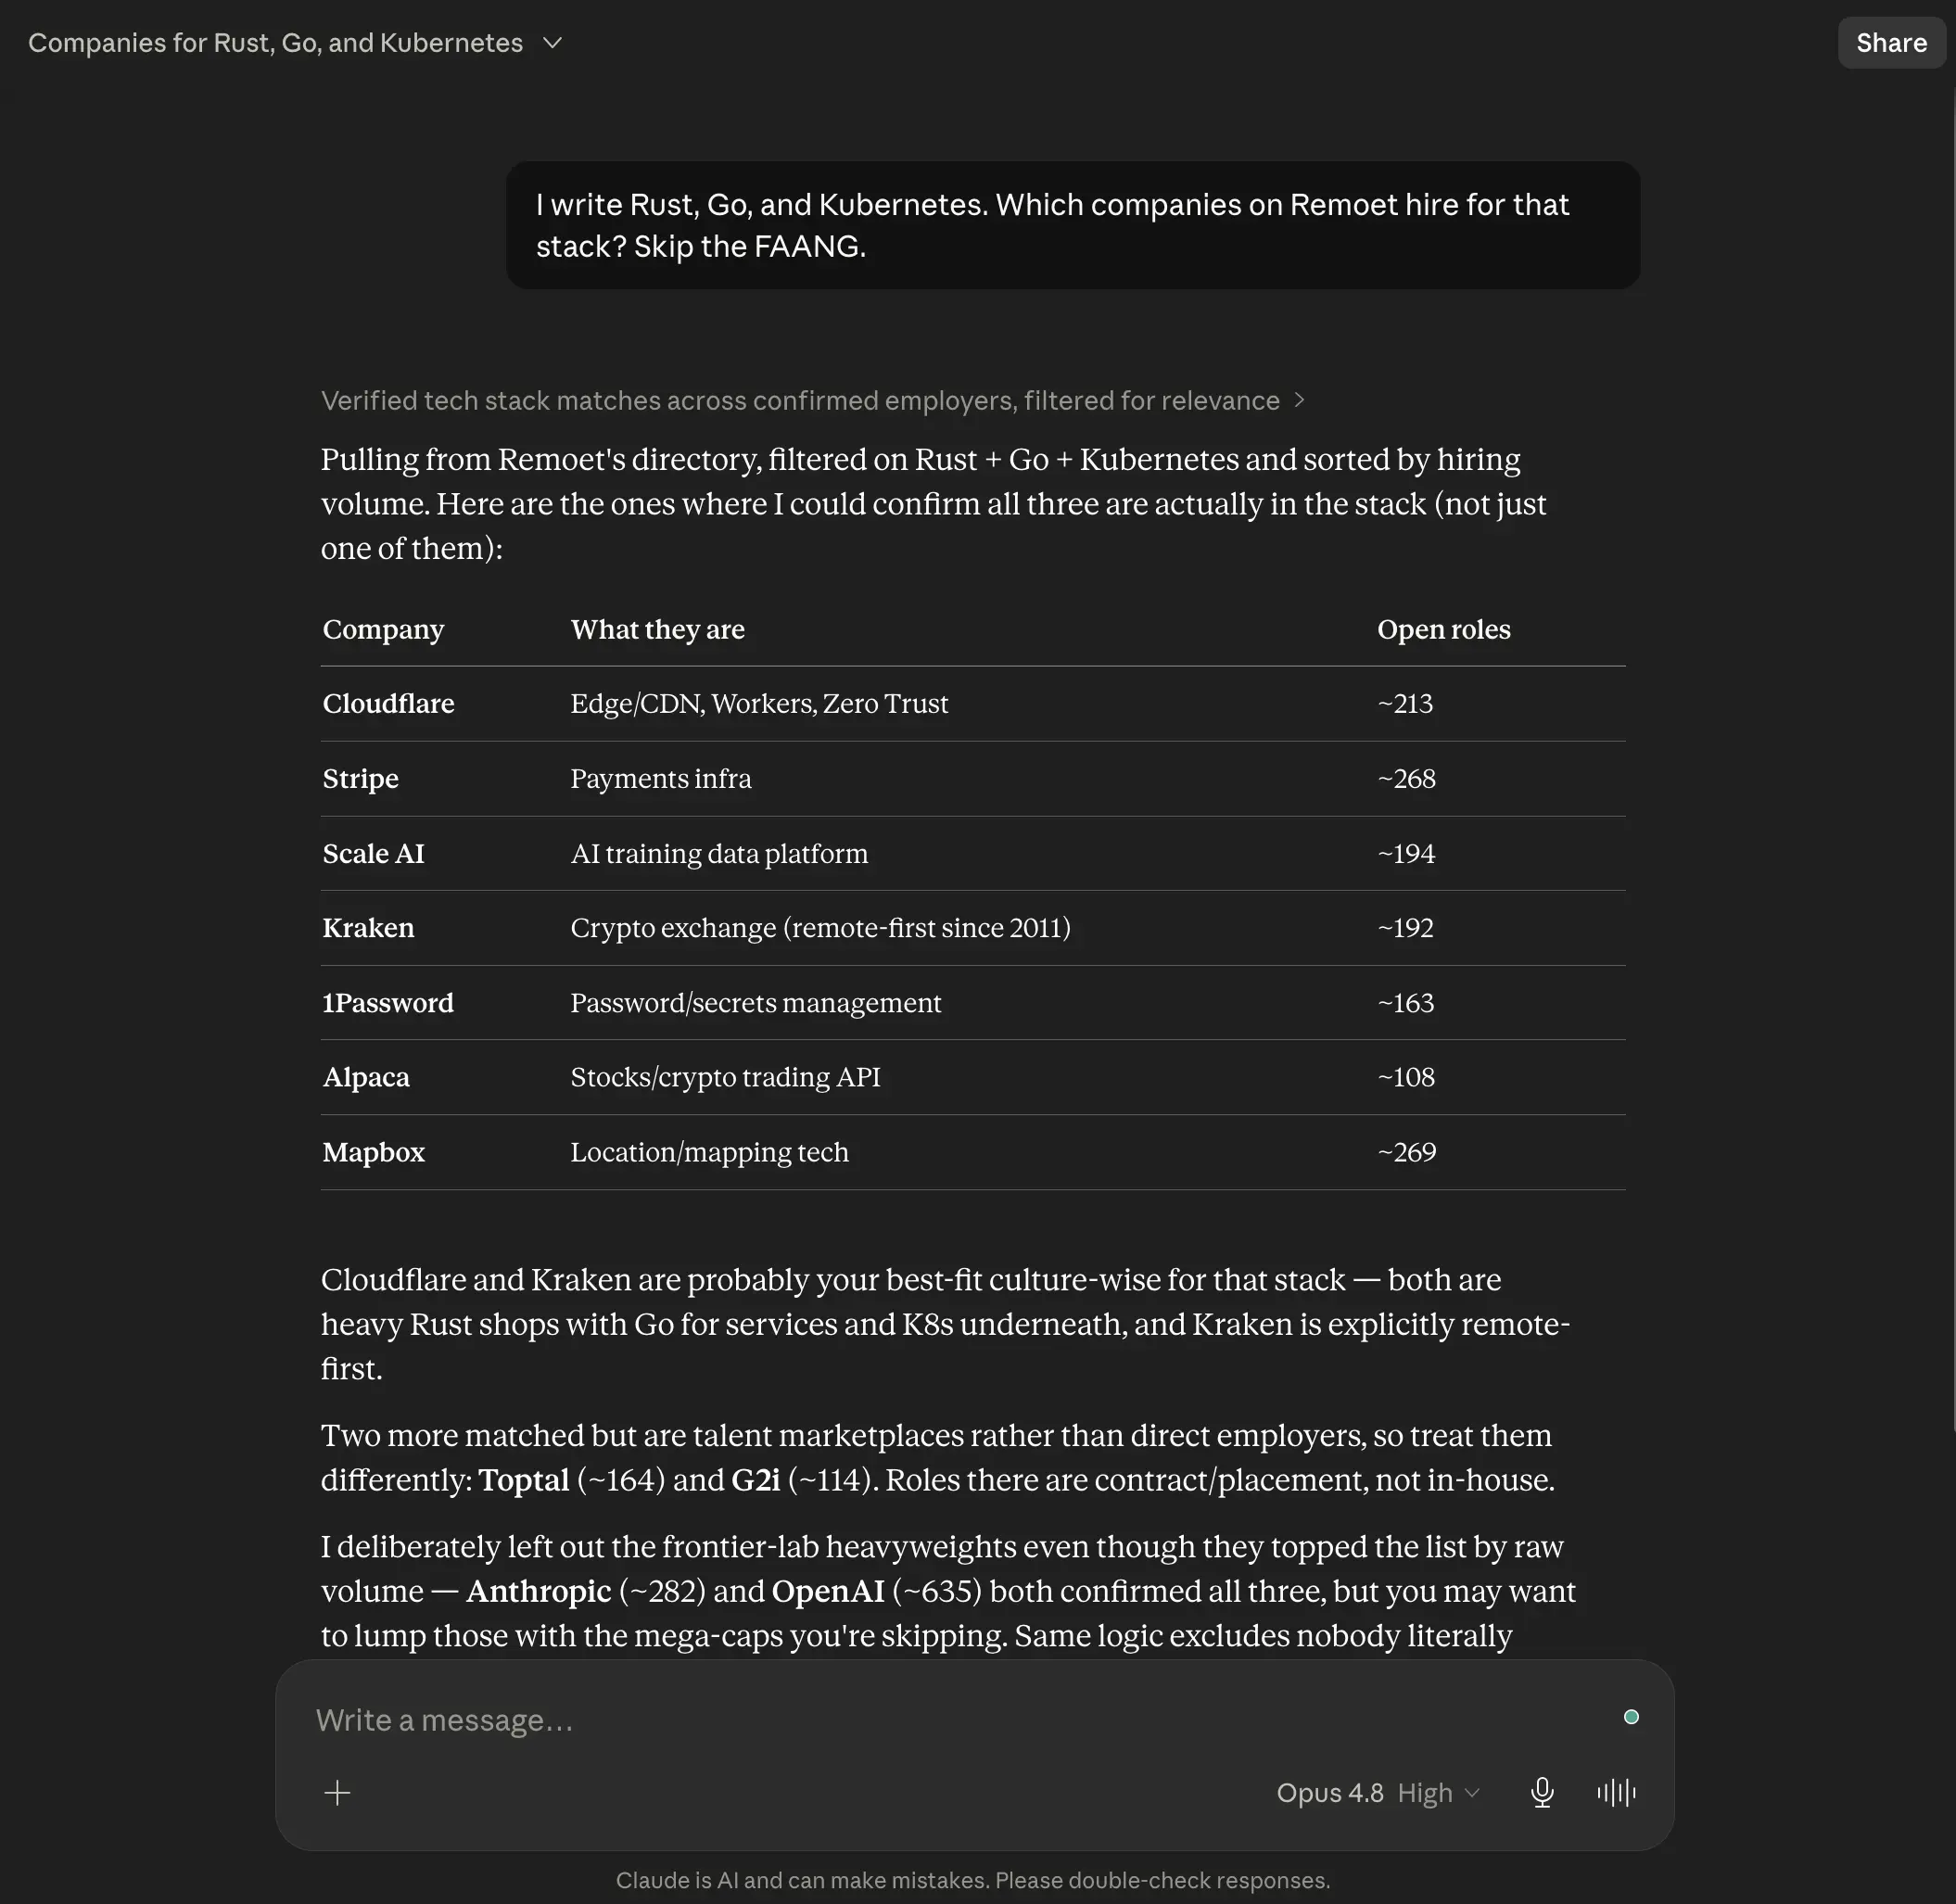Click the 'Payments infra' description

[x=660, y=778]
